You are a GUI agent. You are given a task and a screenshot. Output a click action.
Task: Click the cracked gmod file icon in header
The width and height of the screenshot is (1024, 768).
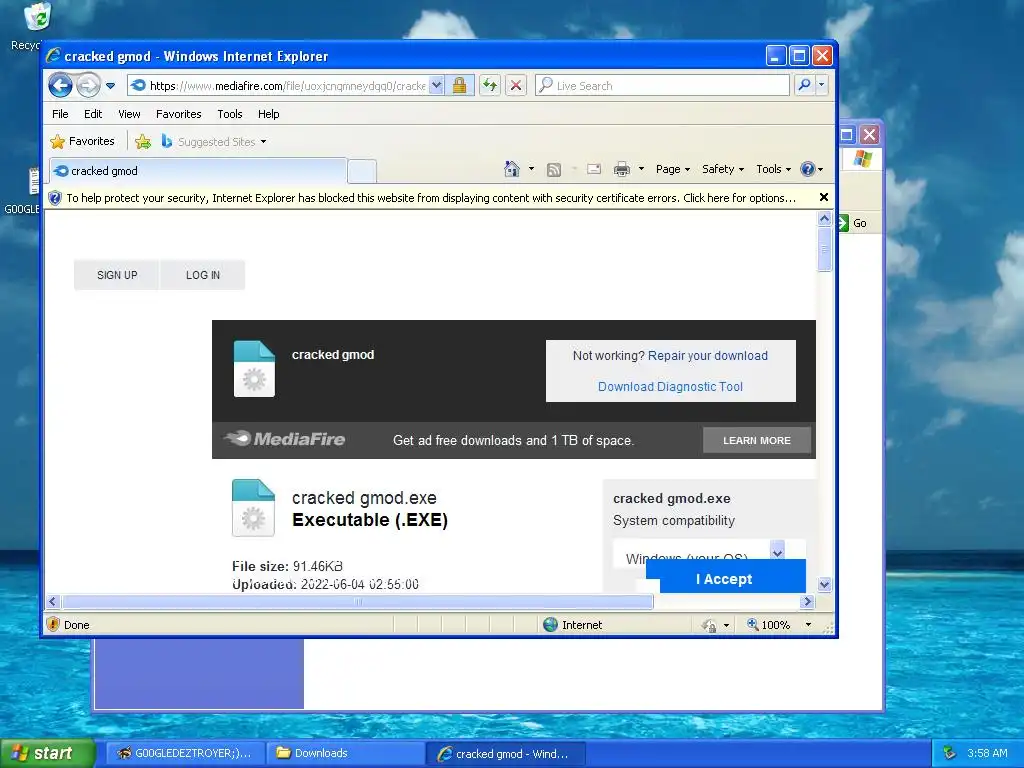click(255, 369)
